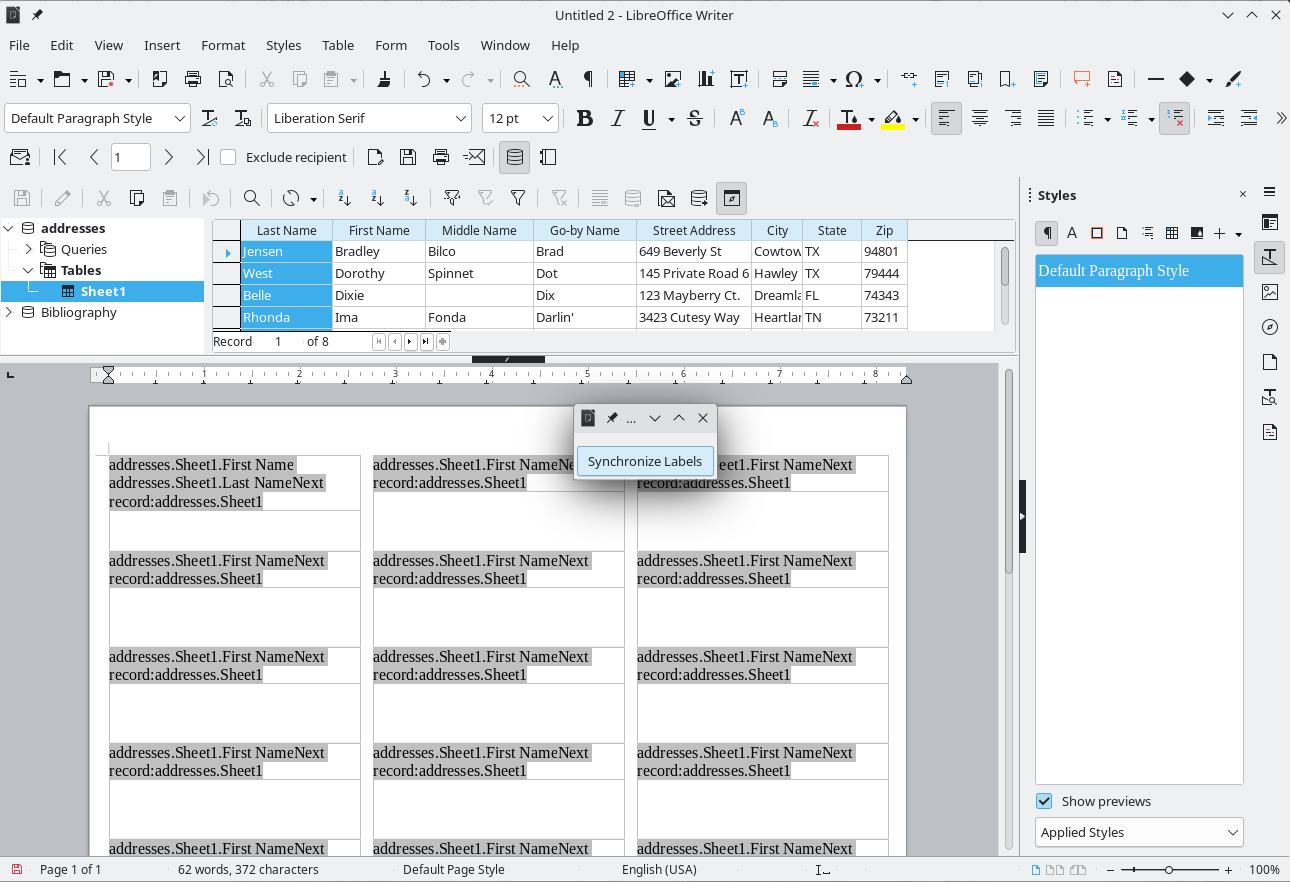Toggle the Data Sources button
Screen dimensions: 1290x882
click(x=515, y=157)
